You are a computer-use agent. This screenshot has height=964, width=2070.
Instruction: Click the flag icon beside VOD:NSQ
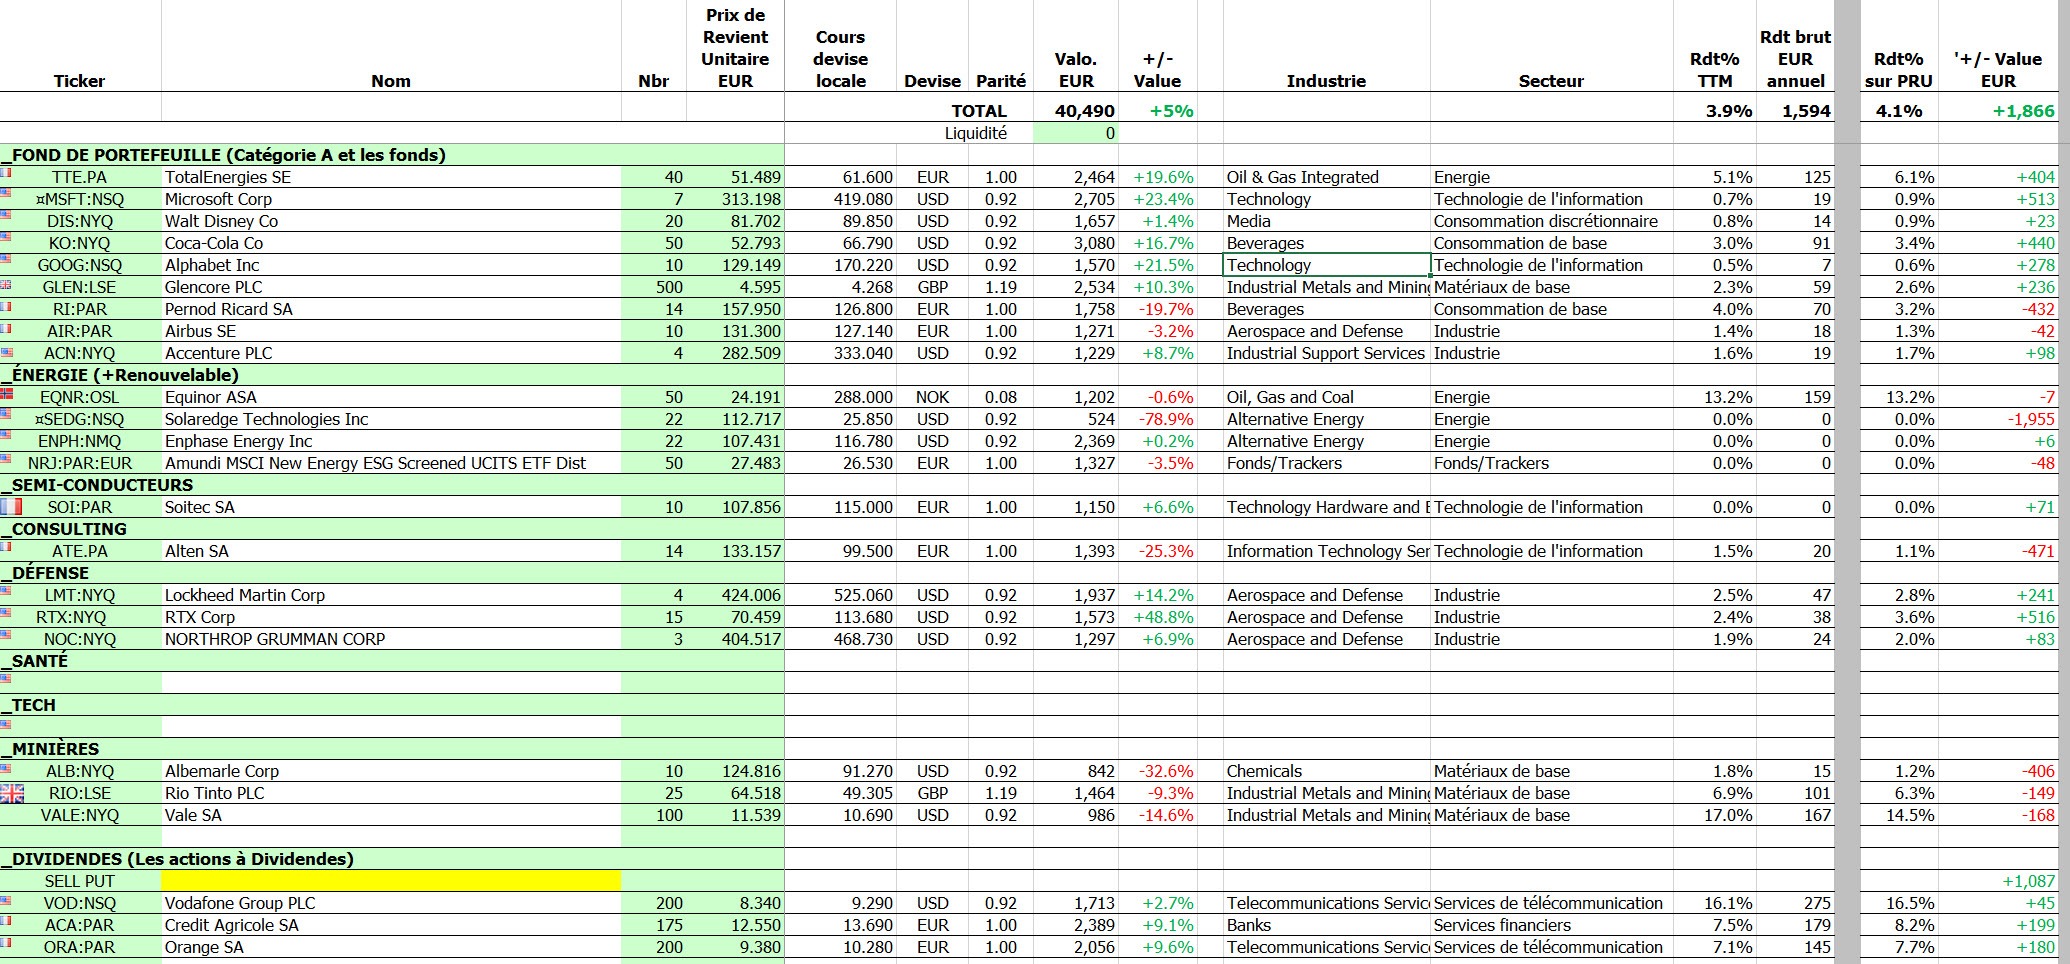point(5,900)
